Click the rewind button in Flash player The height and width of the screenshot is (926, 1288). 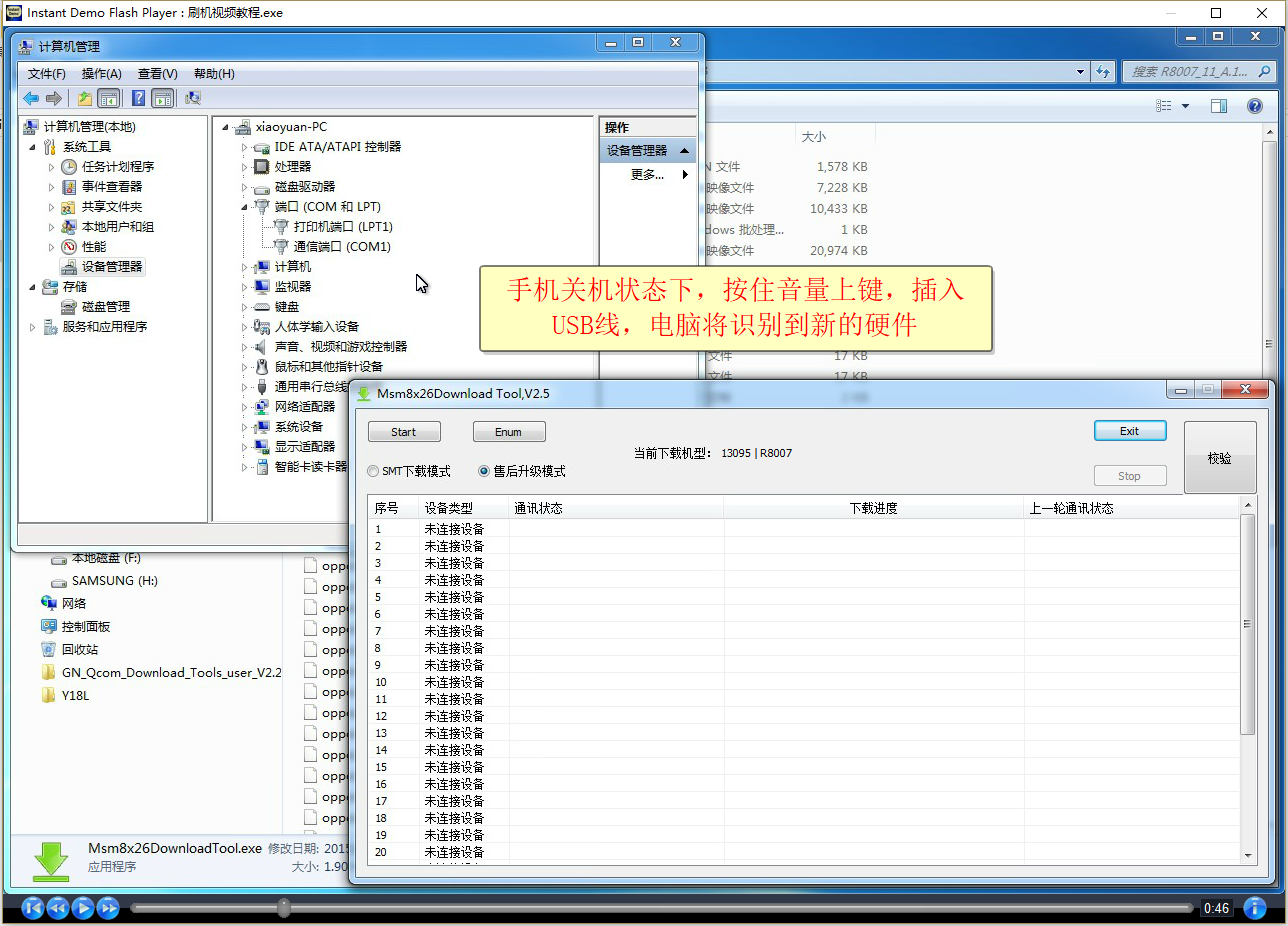[x=58, y=908]
